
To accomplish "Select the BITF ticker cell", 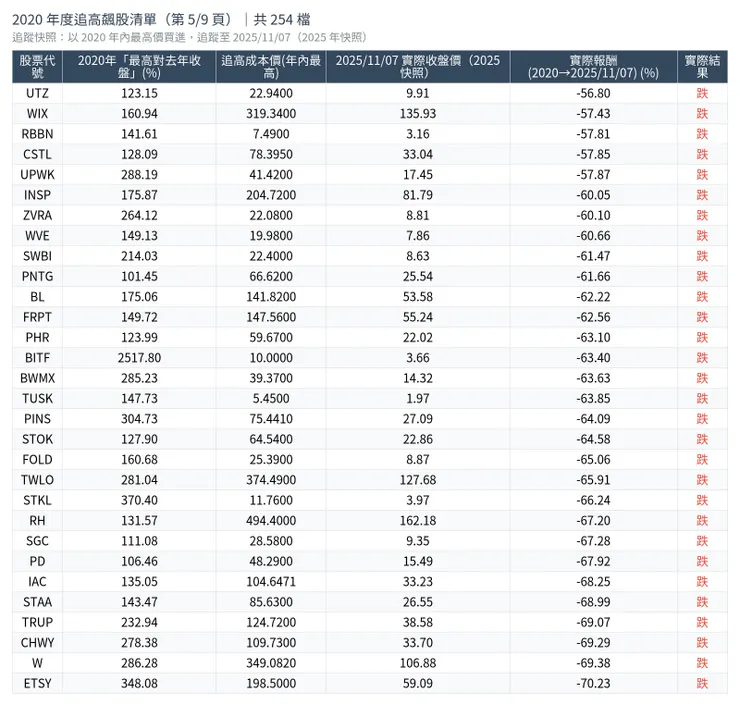I will pyautogui.click(x=37, y=358).
